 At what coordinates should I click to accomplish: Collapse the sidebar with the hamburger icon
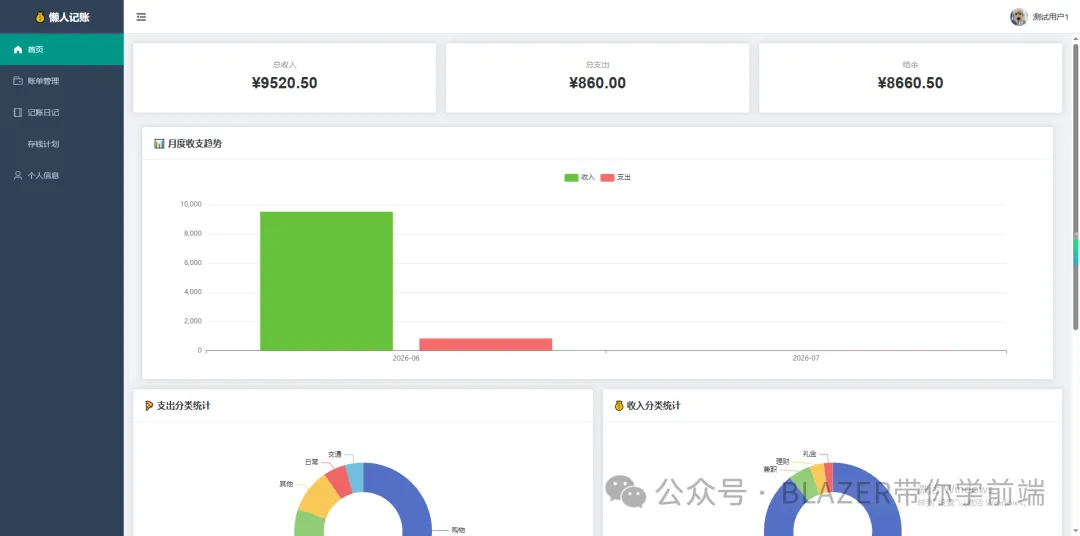141,17
